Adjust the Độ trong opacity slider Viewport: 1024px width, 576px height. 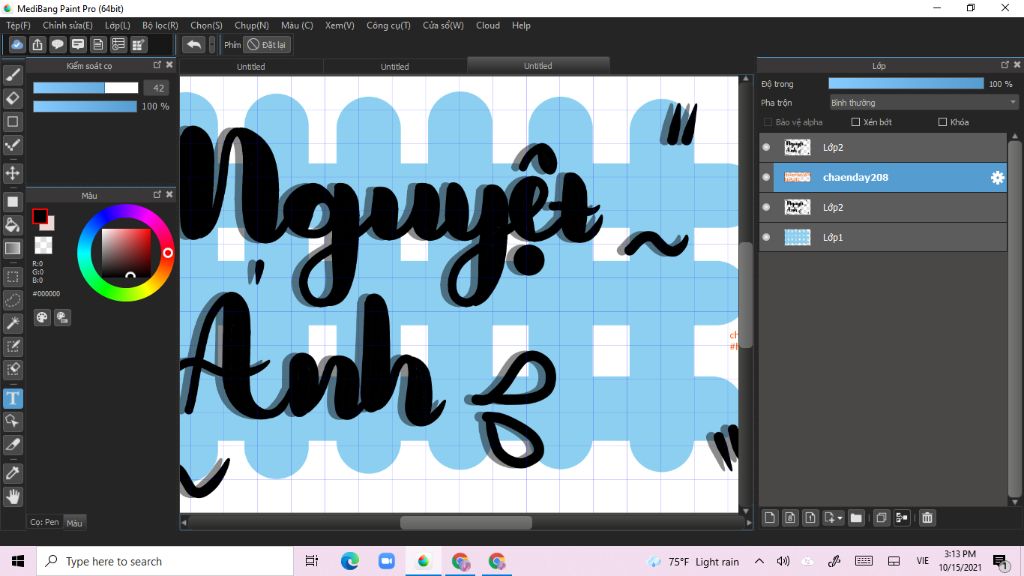(x=906, y=84)
